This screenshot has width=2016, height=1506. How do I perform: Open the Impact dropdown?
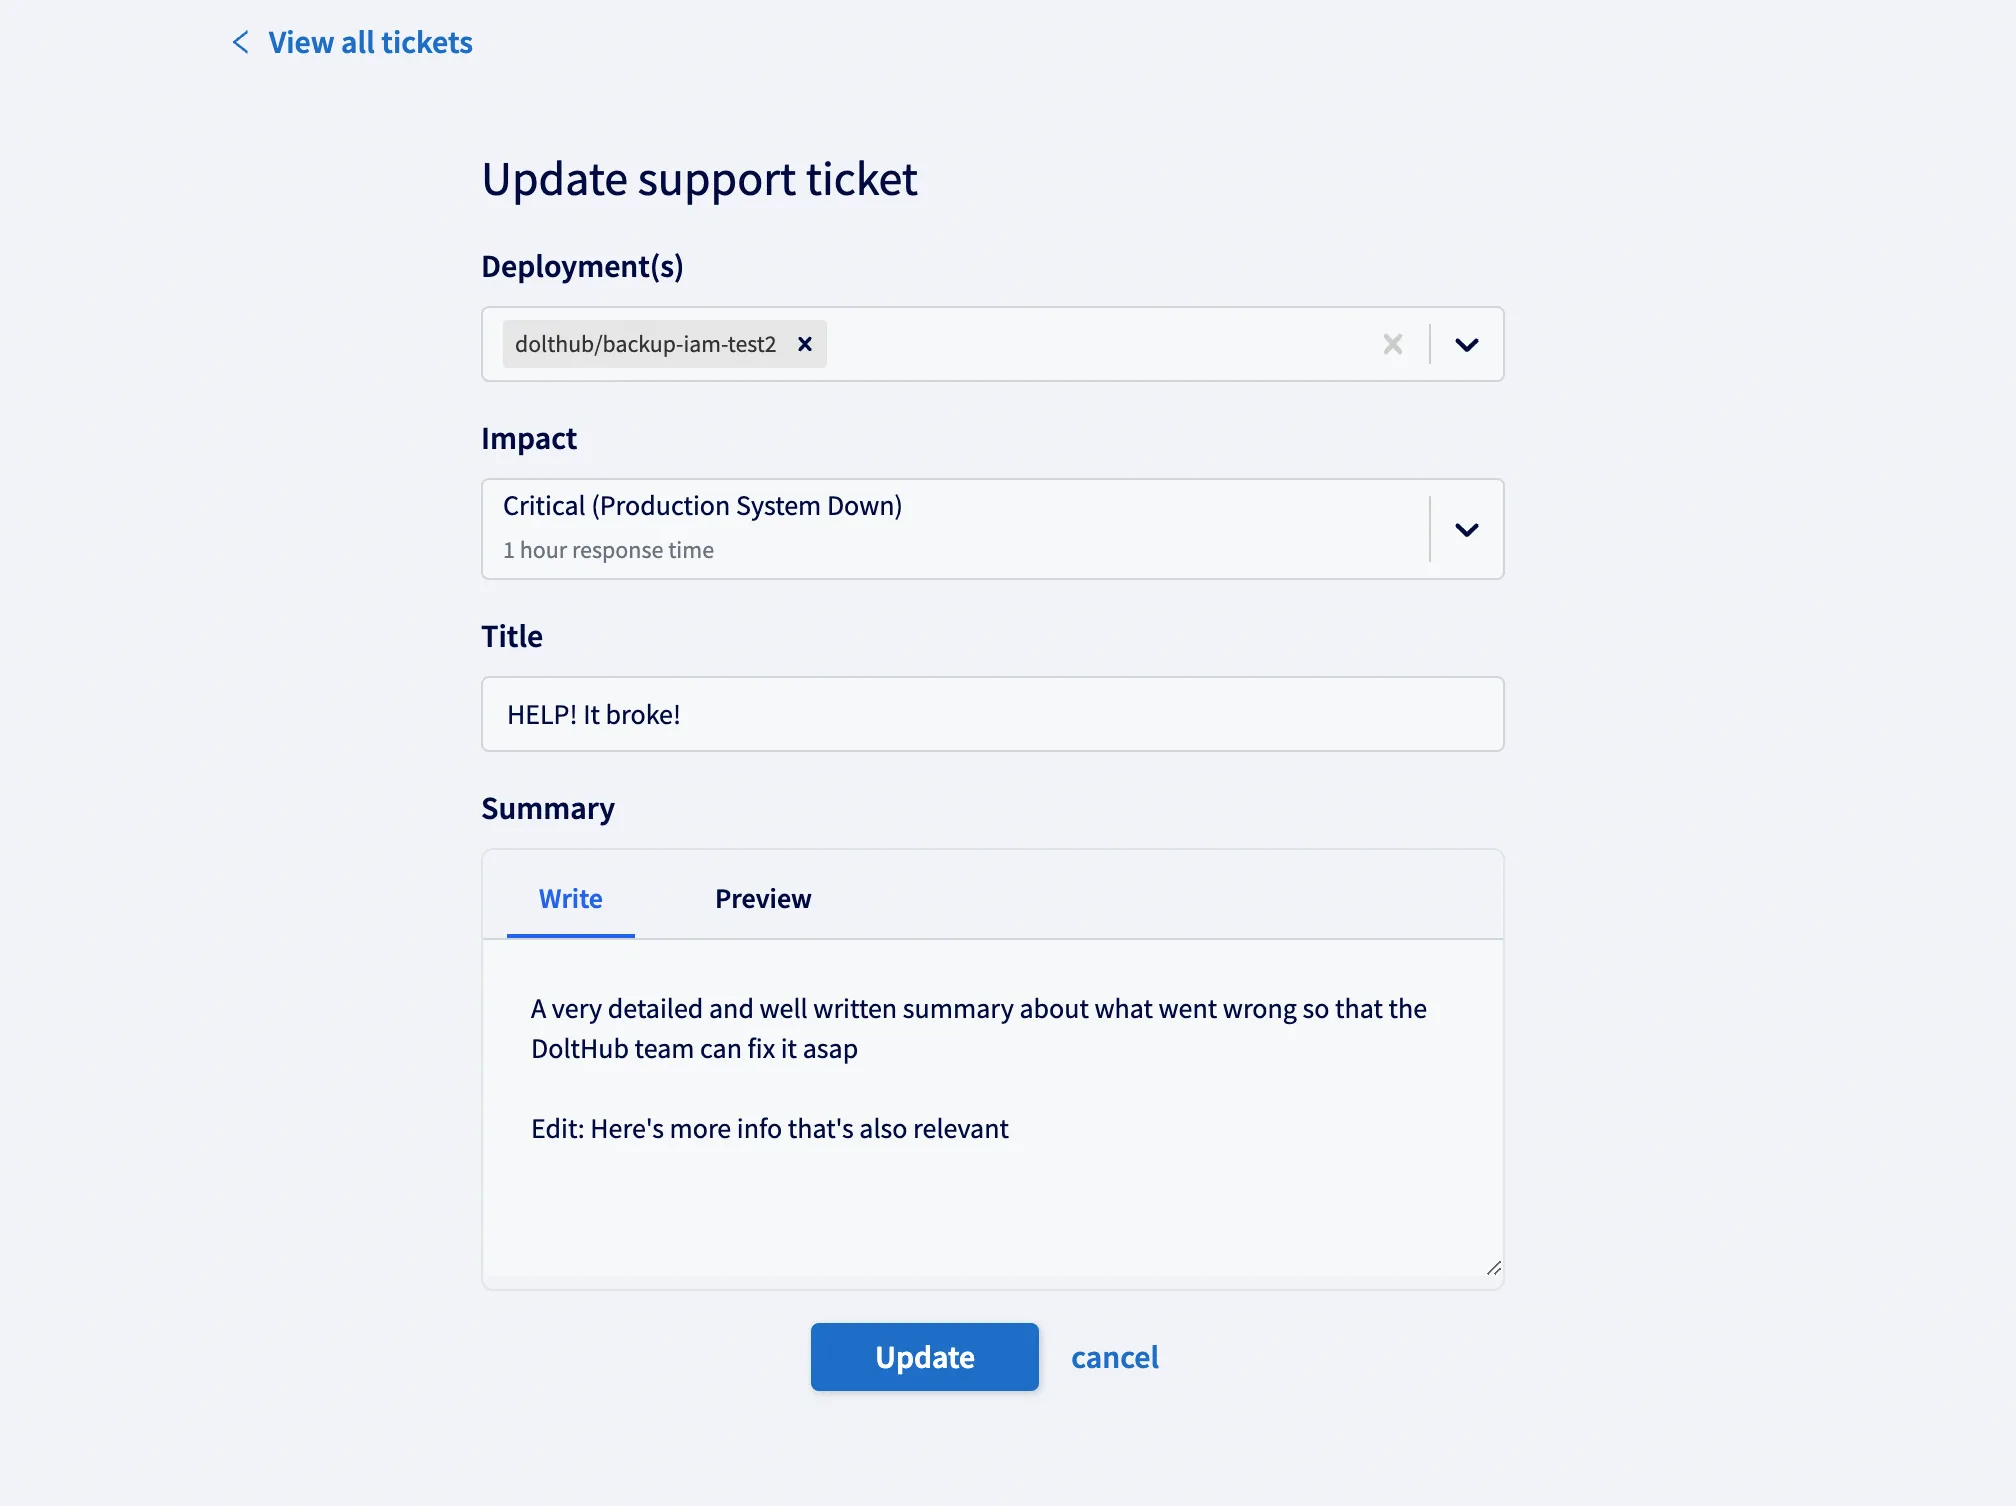click(1467, 529)
